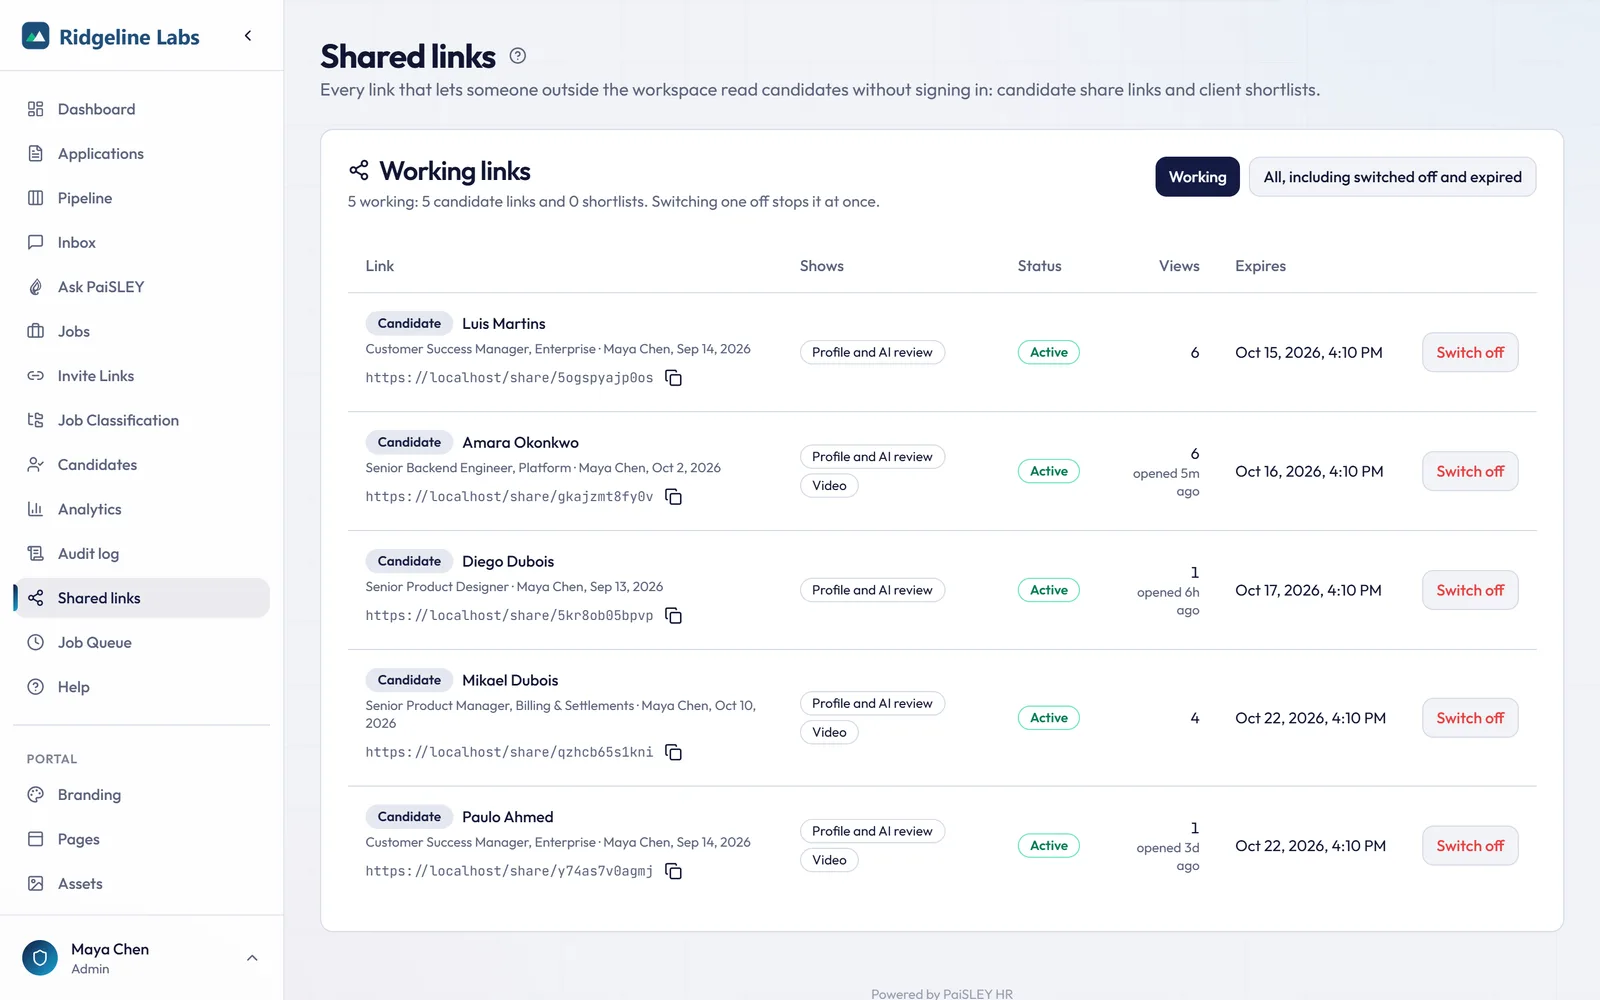1600x1000 pixels.
Task: Show all links including switched off and expired
Action: 1392,177
